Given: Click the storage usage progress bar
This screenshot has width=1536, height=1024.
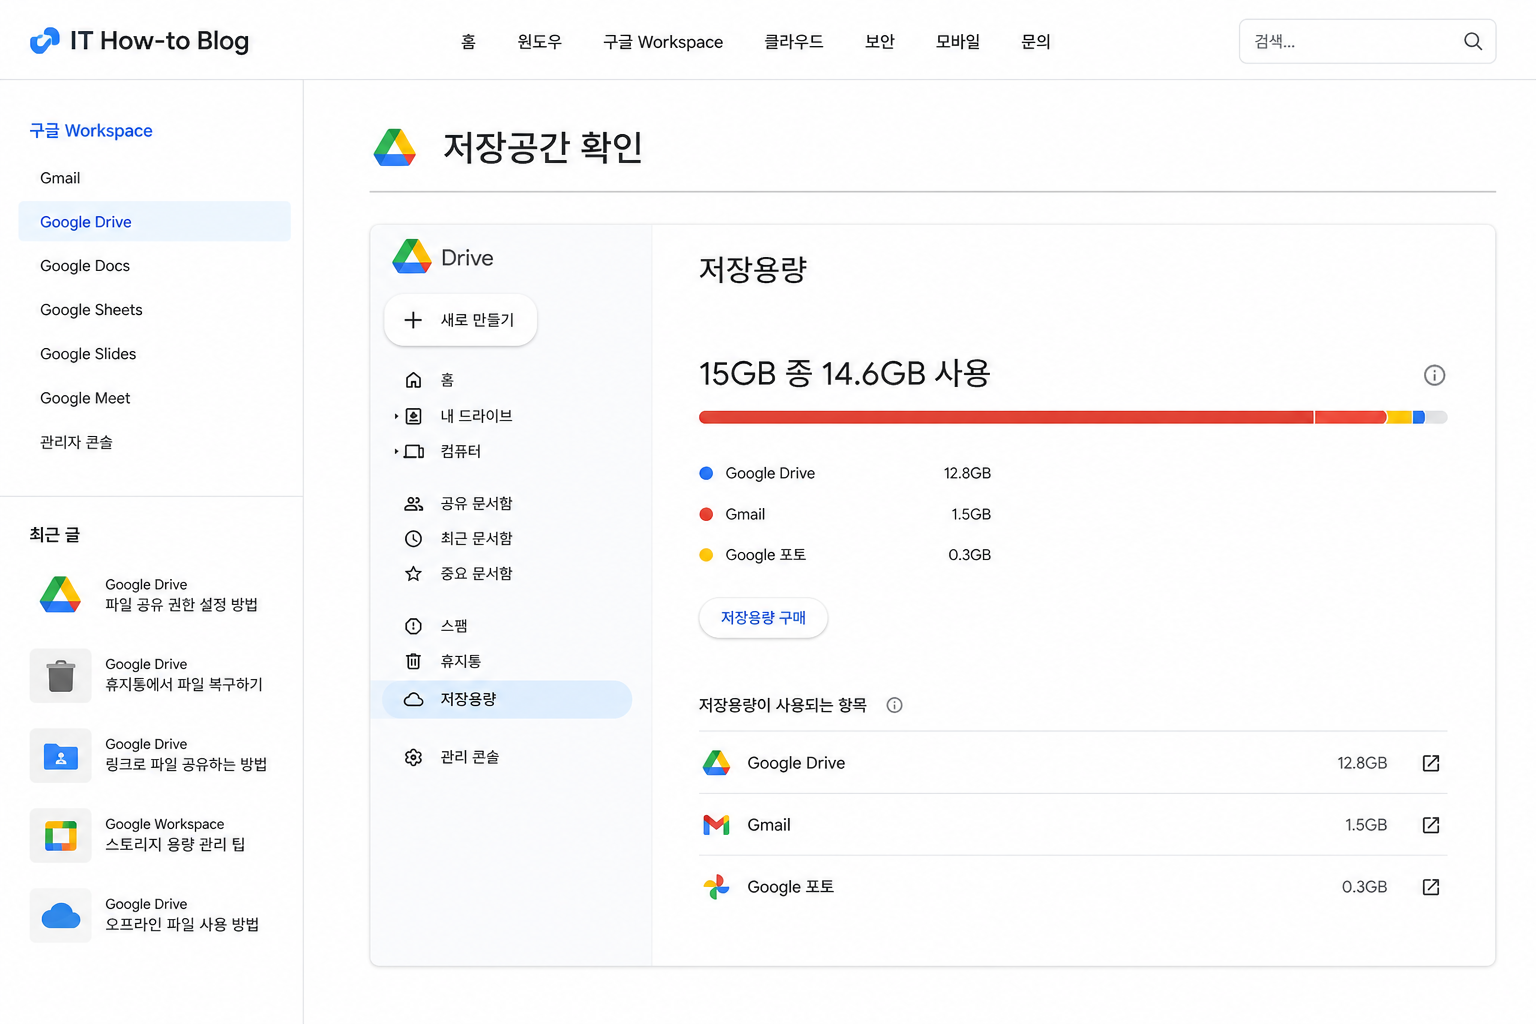Looking at the screenshot, I should tap(1073, 417).
